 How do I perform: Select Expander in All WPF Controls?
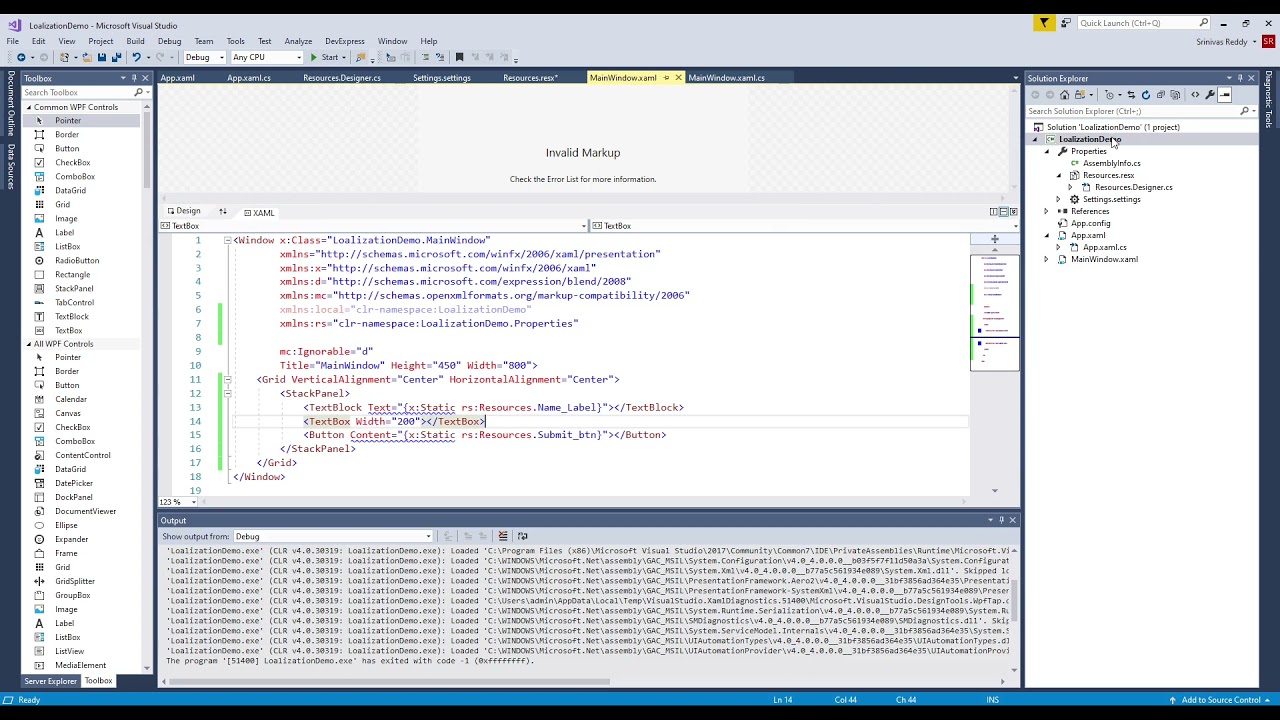pyautogui.click(x=71, y=540)
